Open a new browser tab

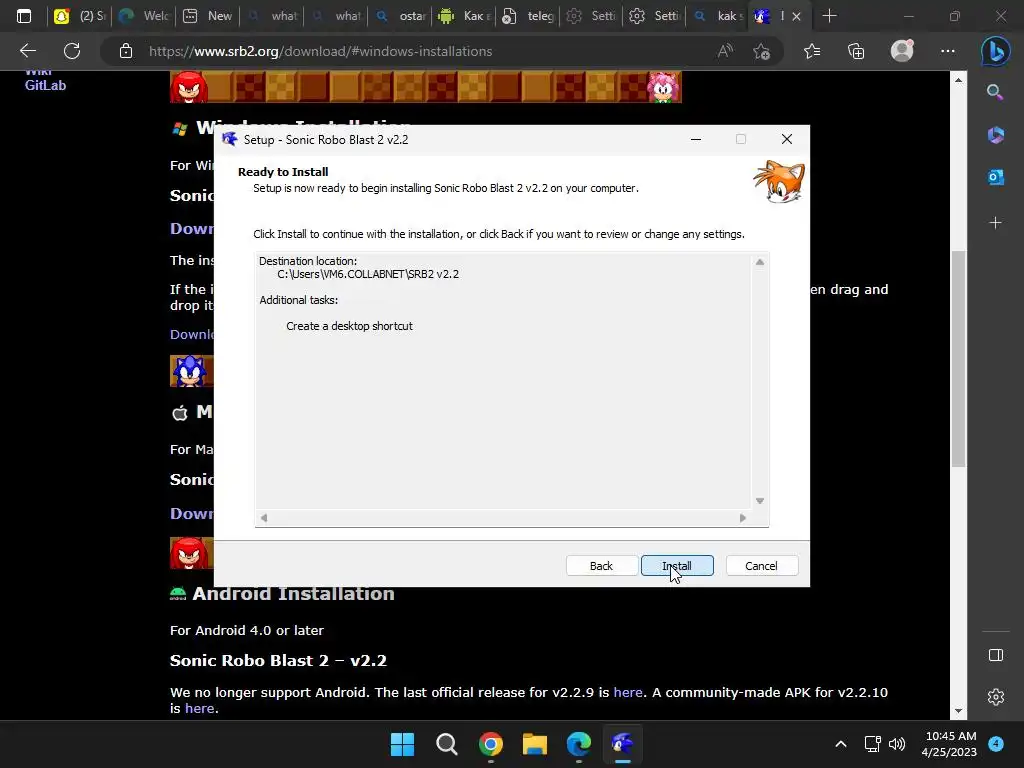pyautogui.click(x=829, y=16)
